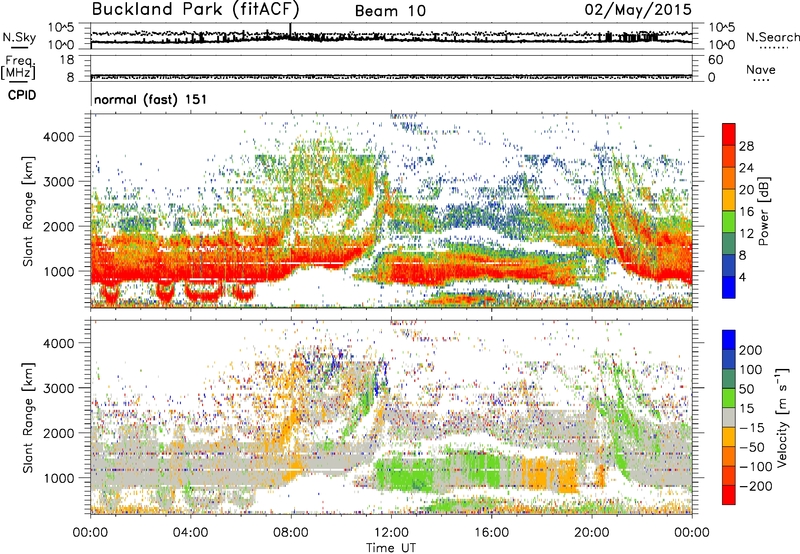Click the date '02/May/2015'
The image size is (800, 554).
(638, 9)
